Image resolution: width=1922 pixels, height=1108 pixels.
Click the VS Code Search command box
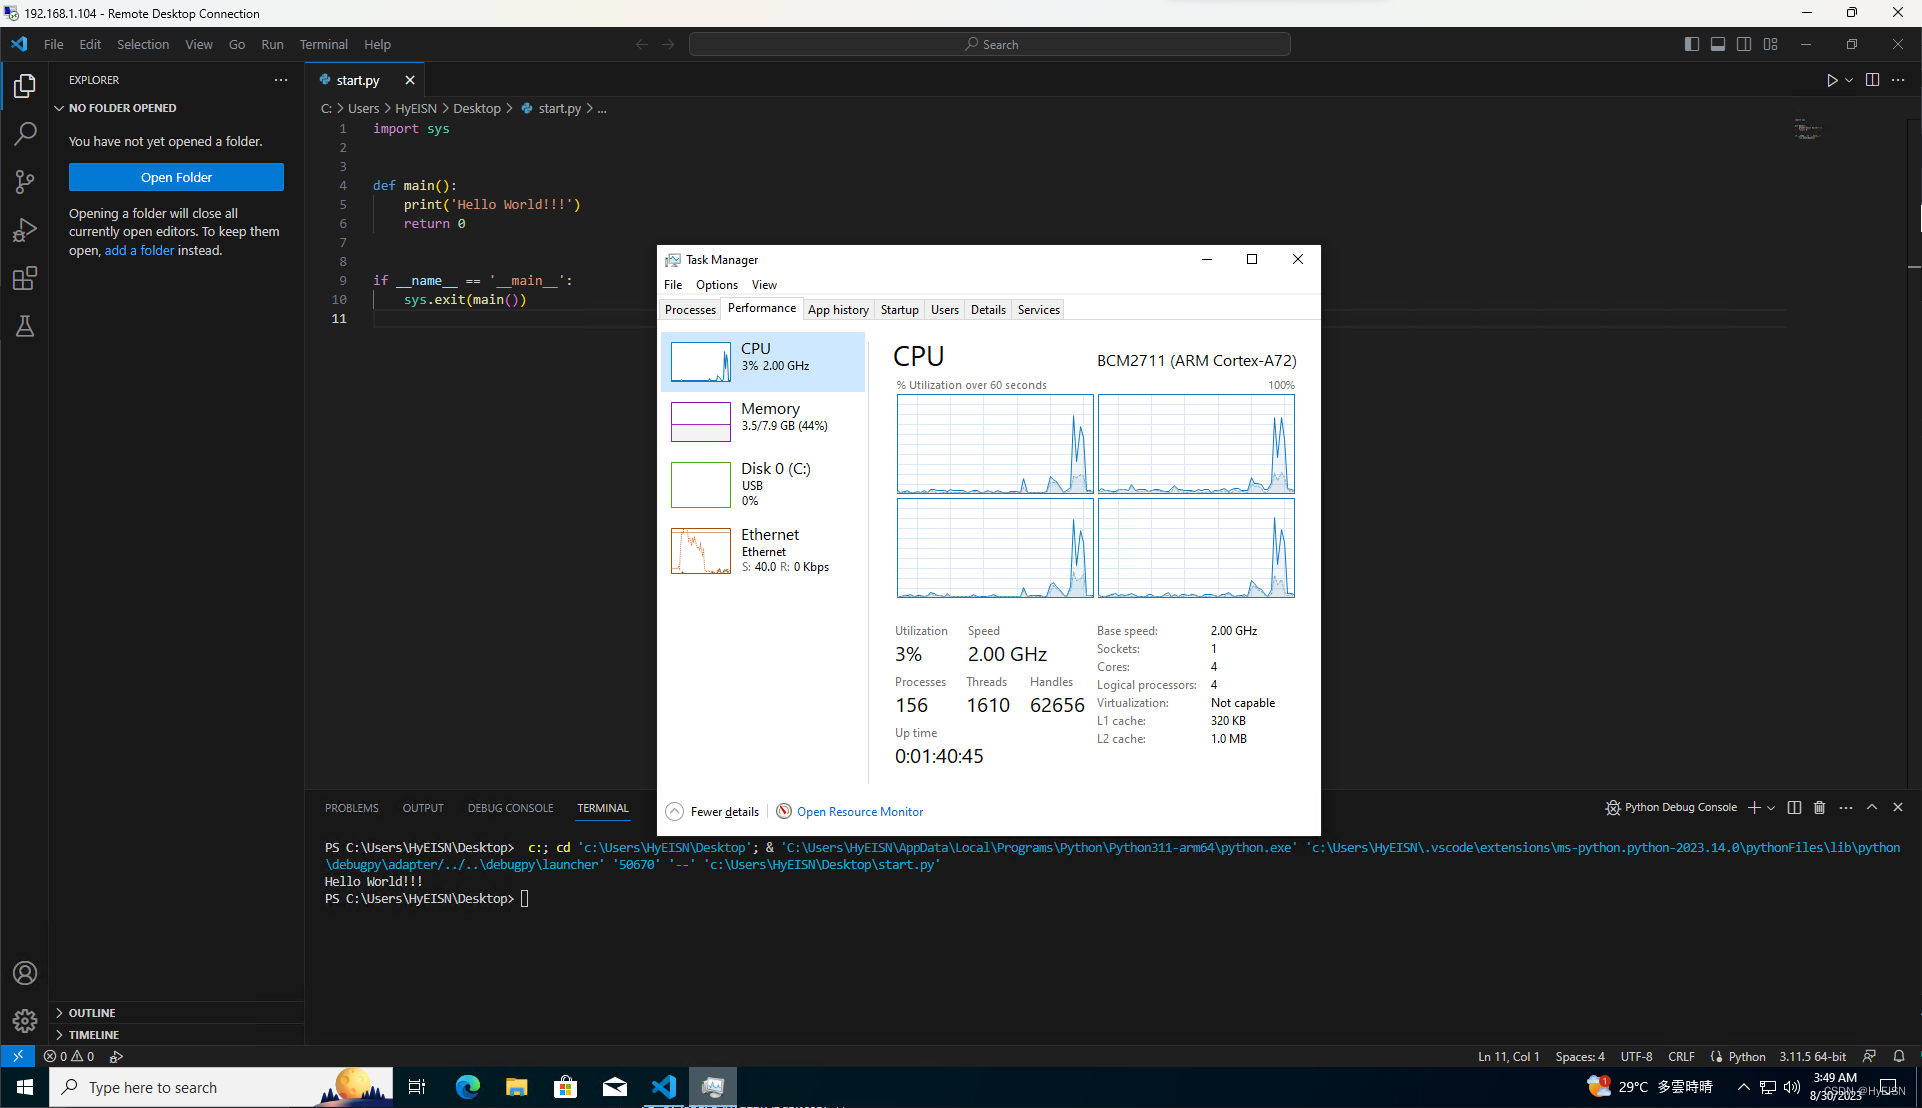tap(990, 44)
